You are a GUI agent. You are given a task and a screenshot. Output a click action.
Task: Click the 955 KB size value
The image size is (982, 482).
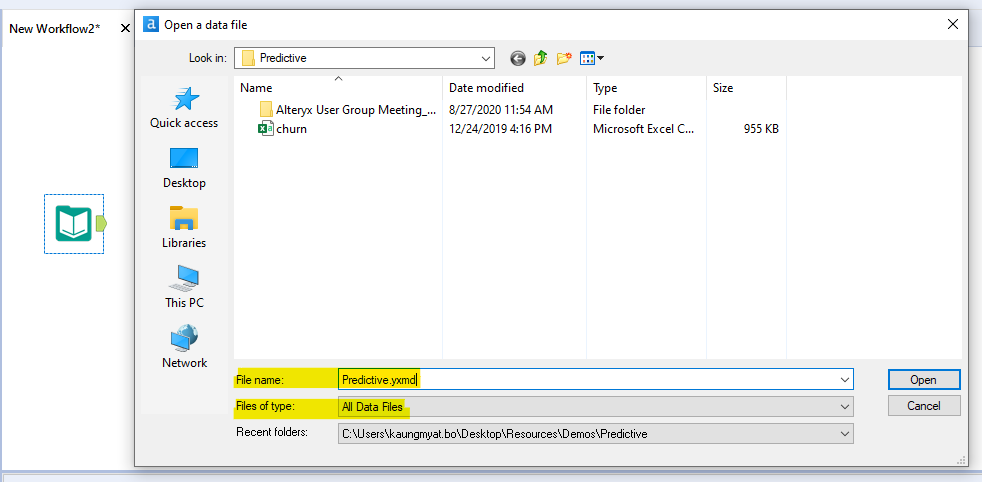(762, 130)
